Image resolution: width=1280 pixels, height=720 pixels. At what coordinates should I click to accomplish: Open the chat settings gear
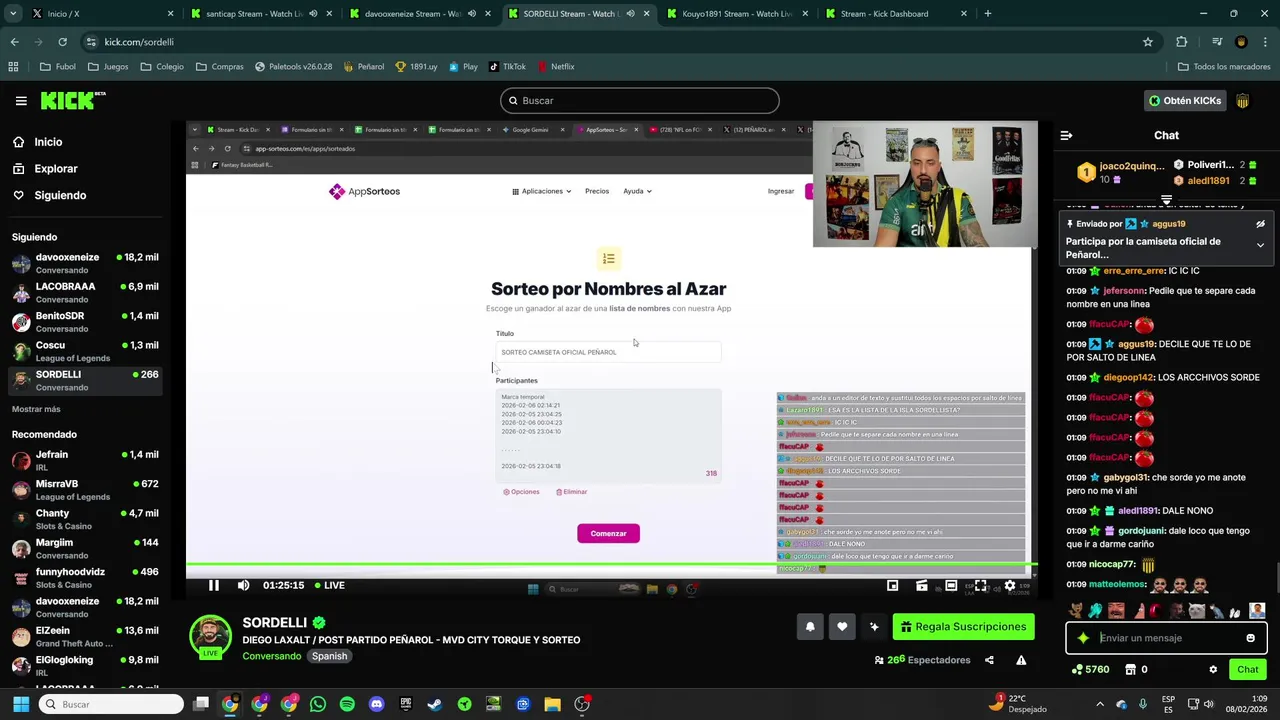(1213, 669)
